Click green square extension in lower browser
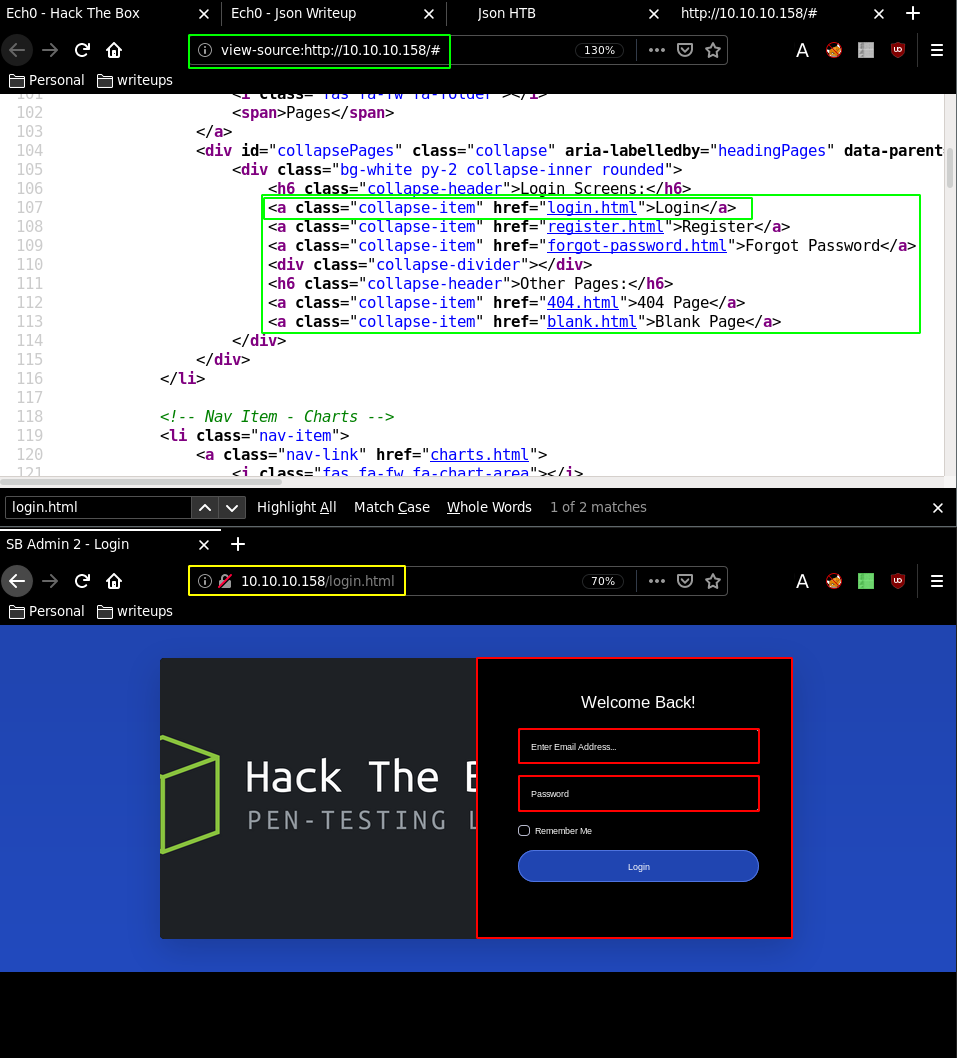 point(866,581)
